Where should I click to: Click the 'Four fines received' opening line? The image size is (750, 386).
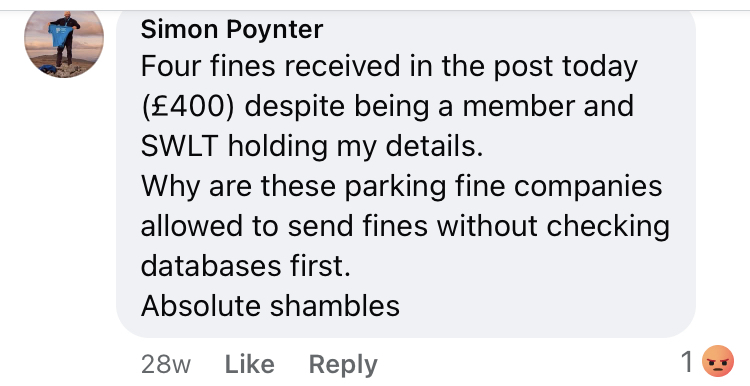tap(389, 67)
